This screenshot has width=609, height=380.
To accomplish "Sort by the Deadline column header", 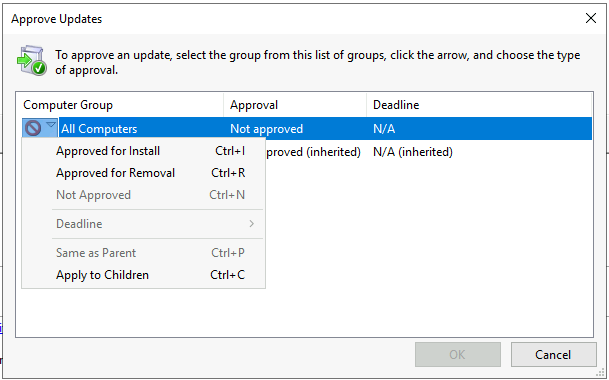I will coord(479,105).
